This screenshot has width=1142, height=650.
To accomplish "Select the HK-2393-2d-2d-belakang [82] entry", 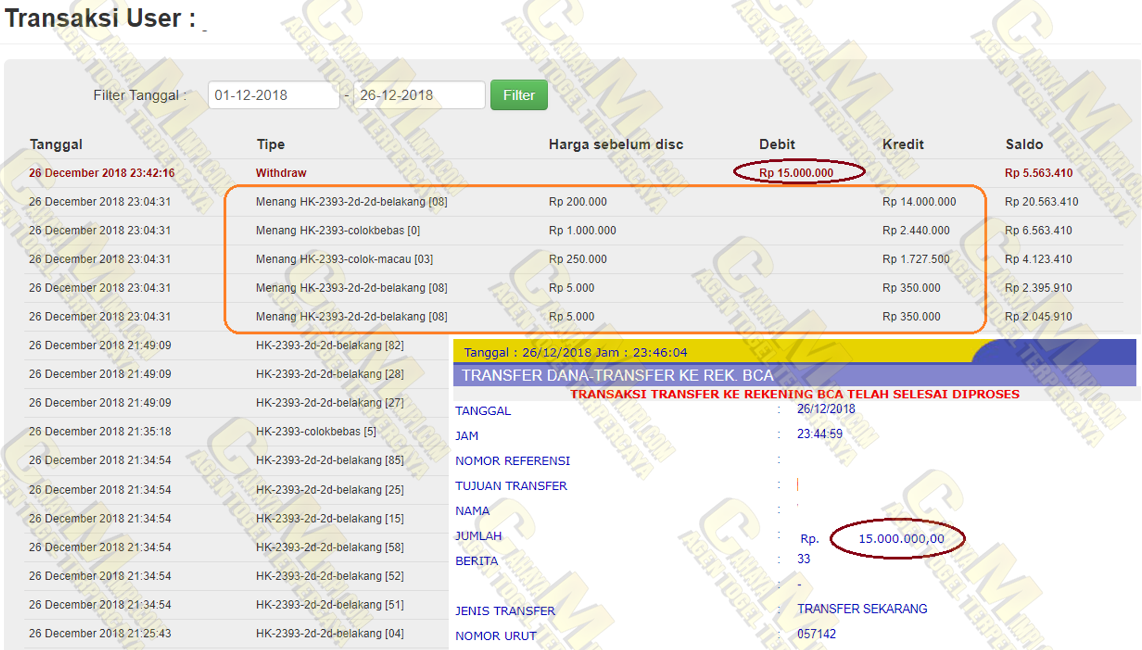I will 330,345.
